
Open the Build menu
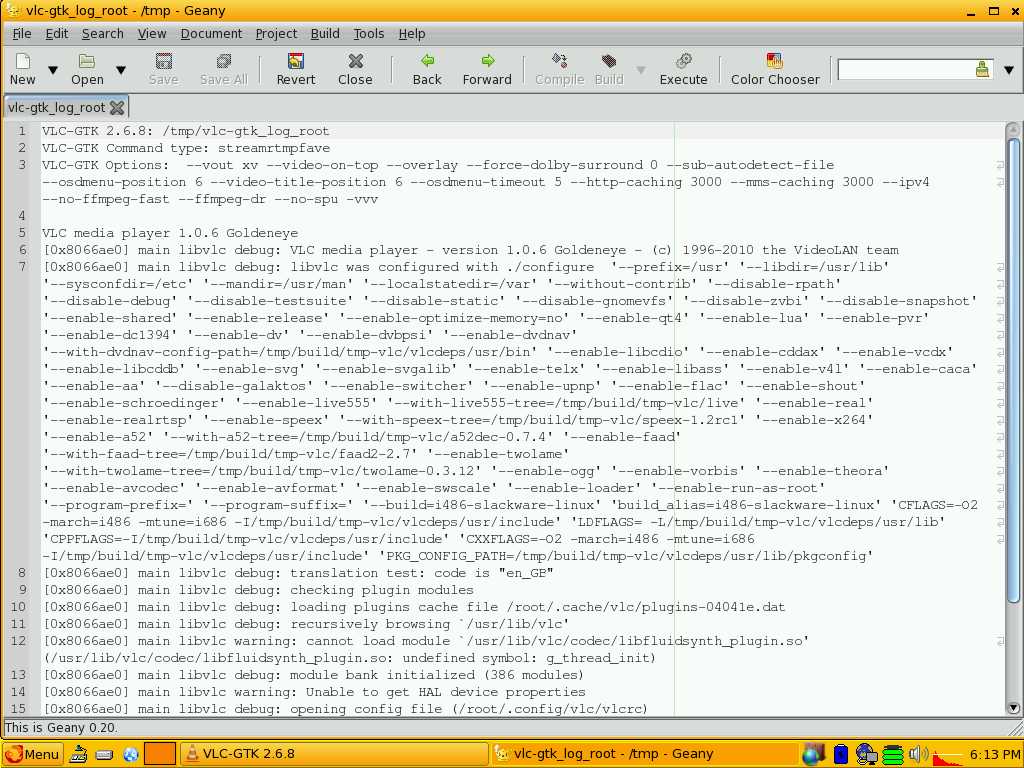pos(325,33)
